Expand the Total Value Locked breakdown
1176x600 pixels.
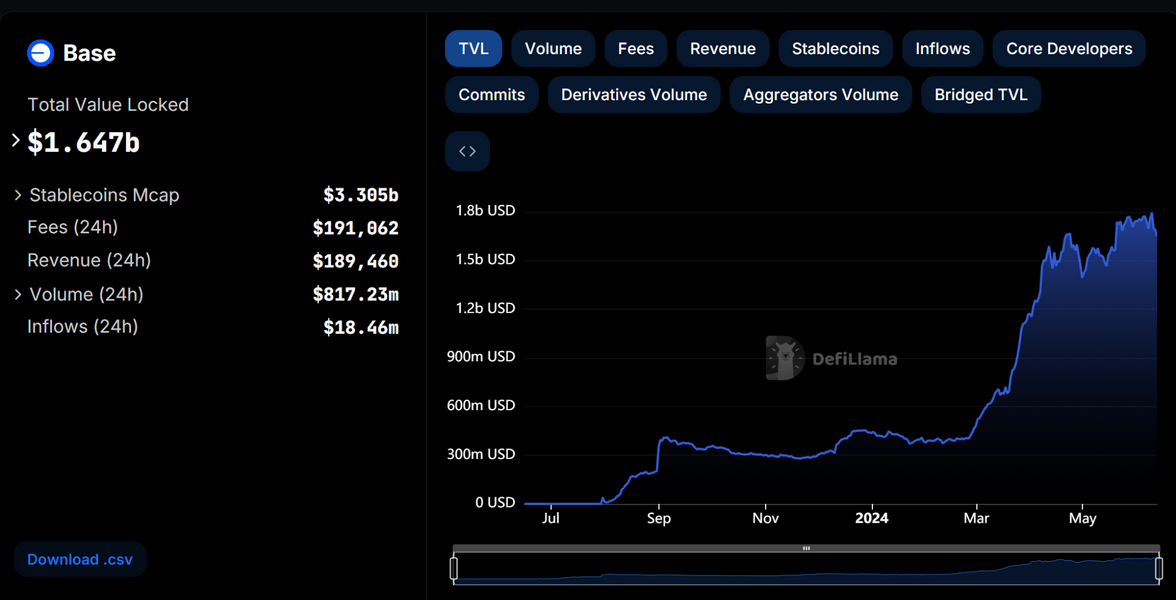click(16, 141)
